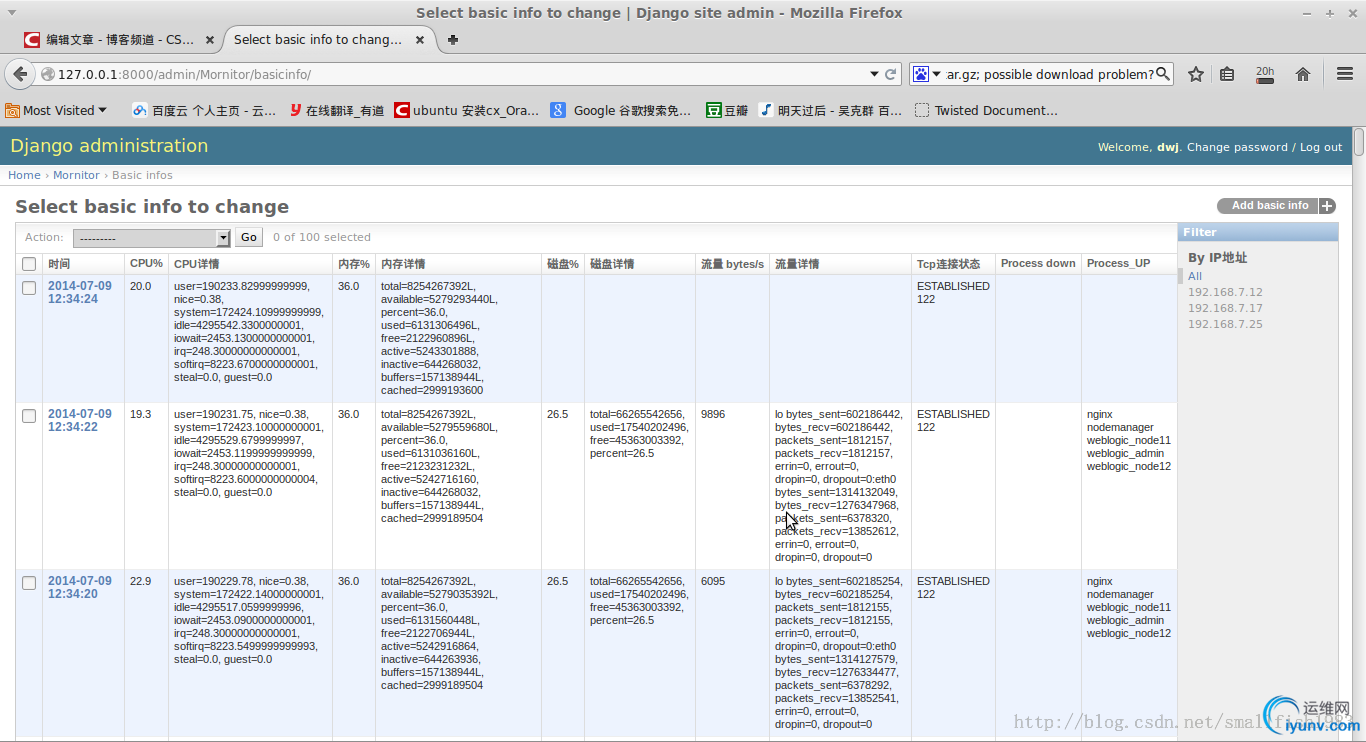Sort by Process_UP column header
This screenshot has width=1366, height=742.
[1118, 264]
